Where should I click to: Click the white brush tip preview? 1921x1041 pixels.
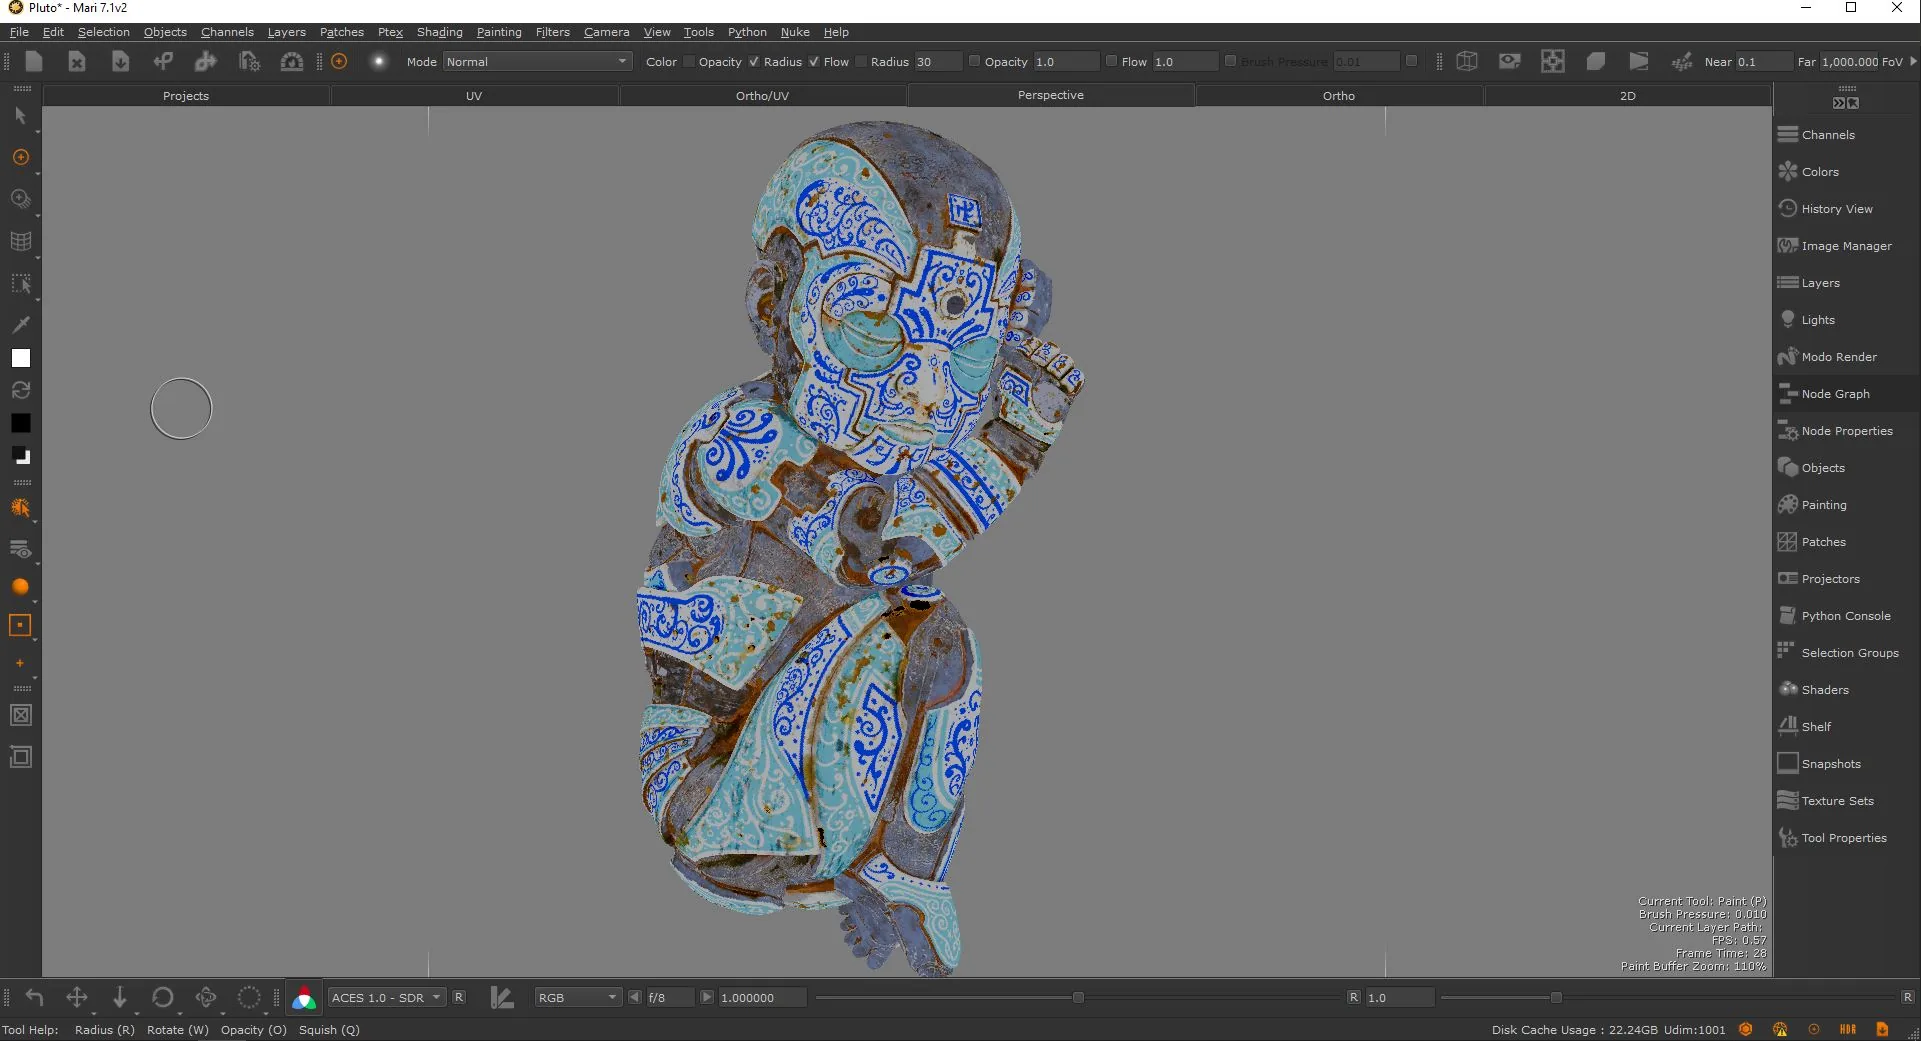tap(379, 62)
